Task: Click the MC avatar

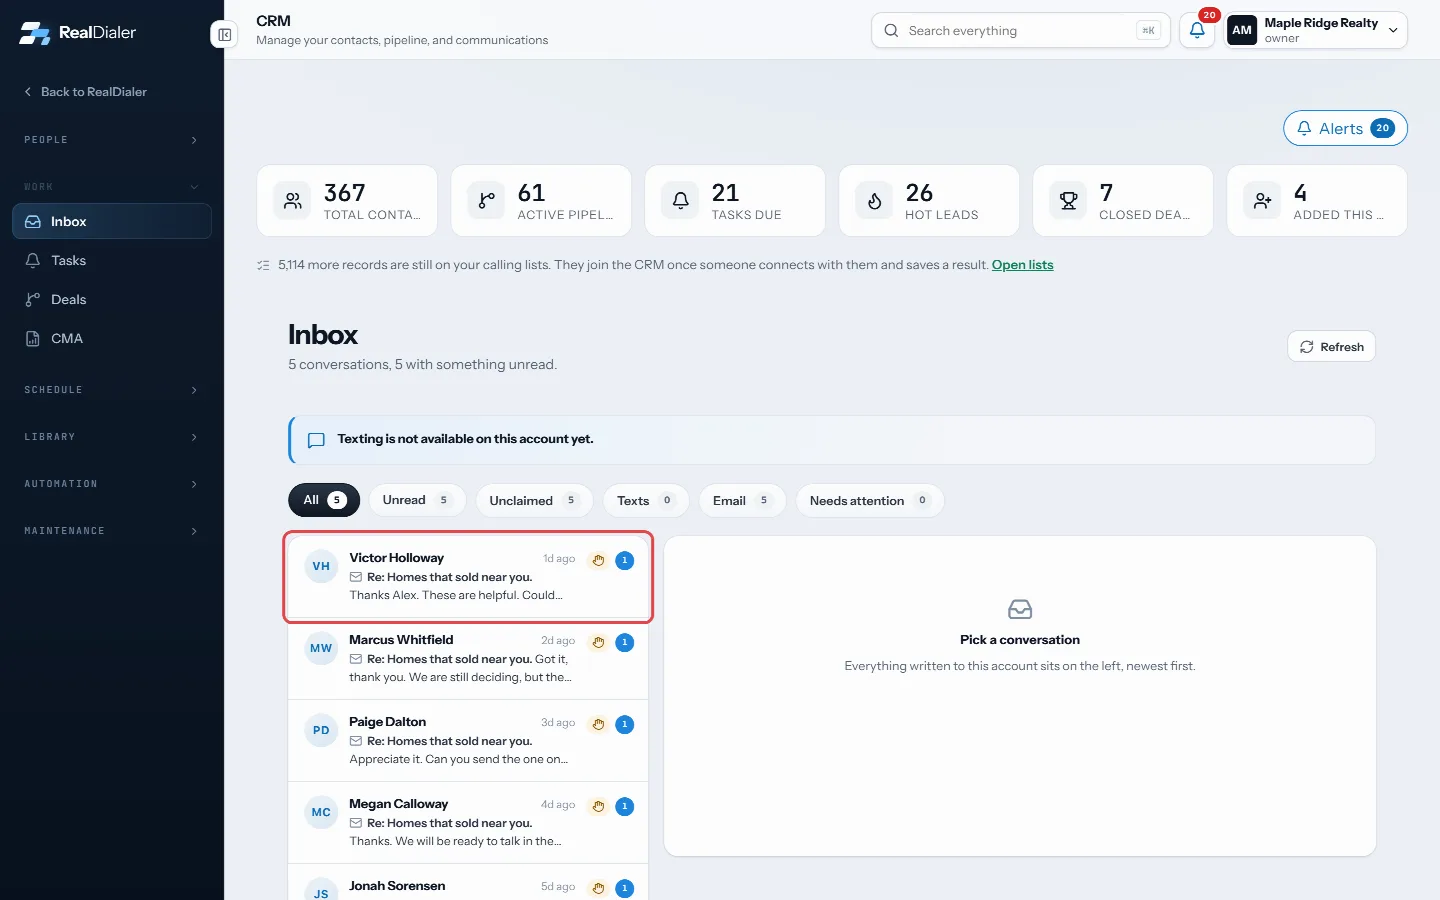Action: click(321, 812)
